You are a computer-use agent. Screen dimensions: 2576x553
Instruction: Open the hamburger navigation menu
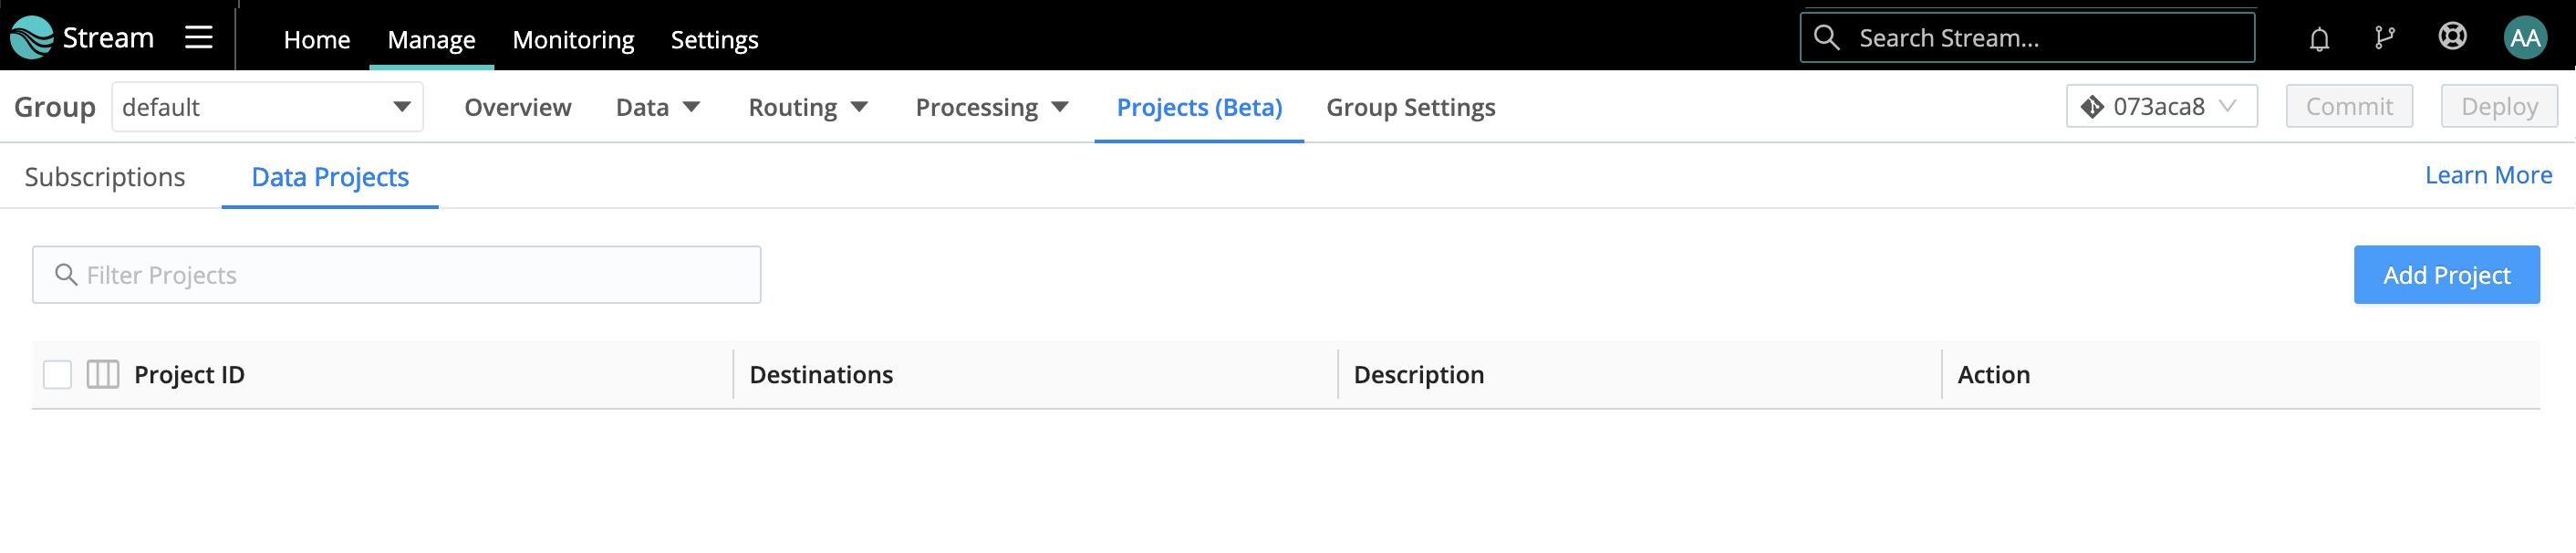click(198, 37)
